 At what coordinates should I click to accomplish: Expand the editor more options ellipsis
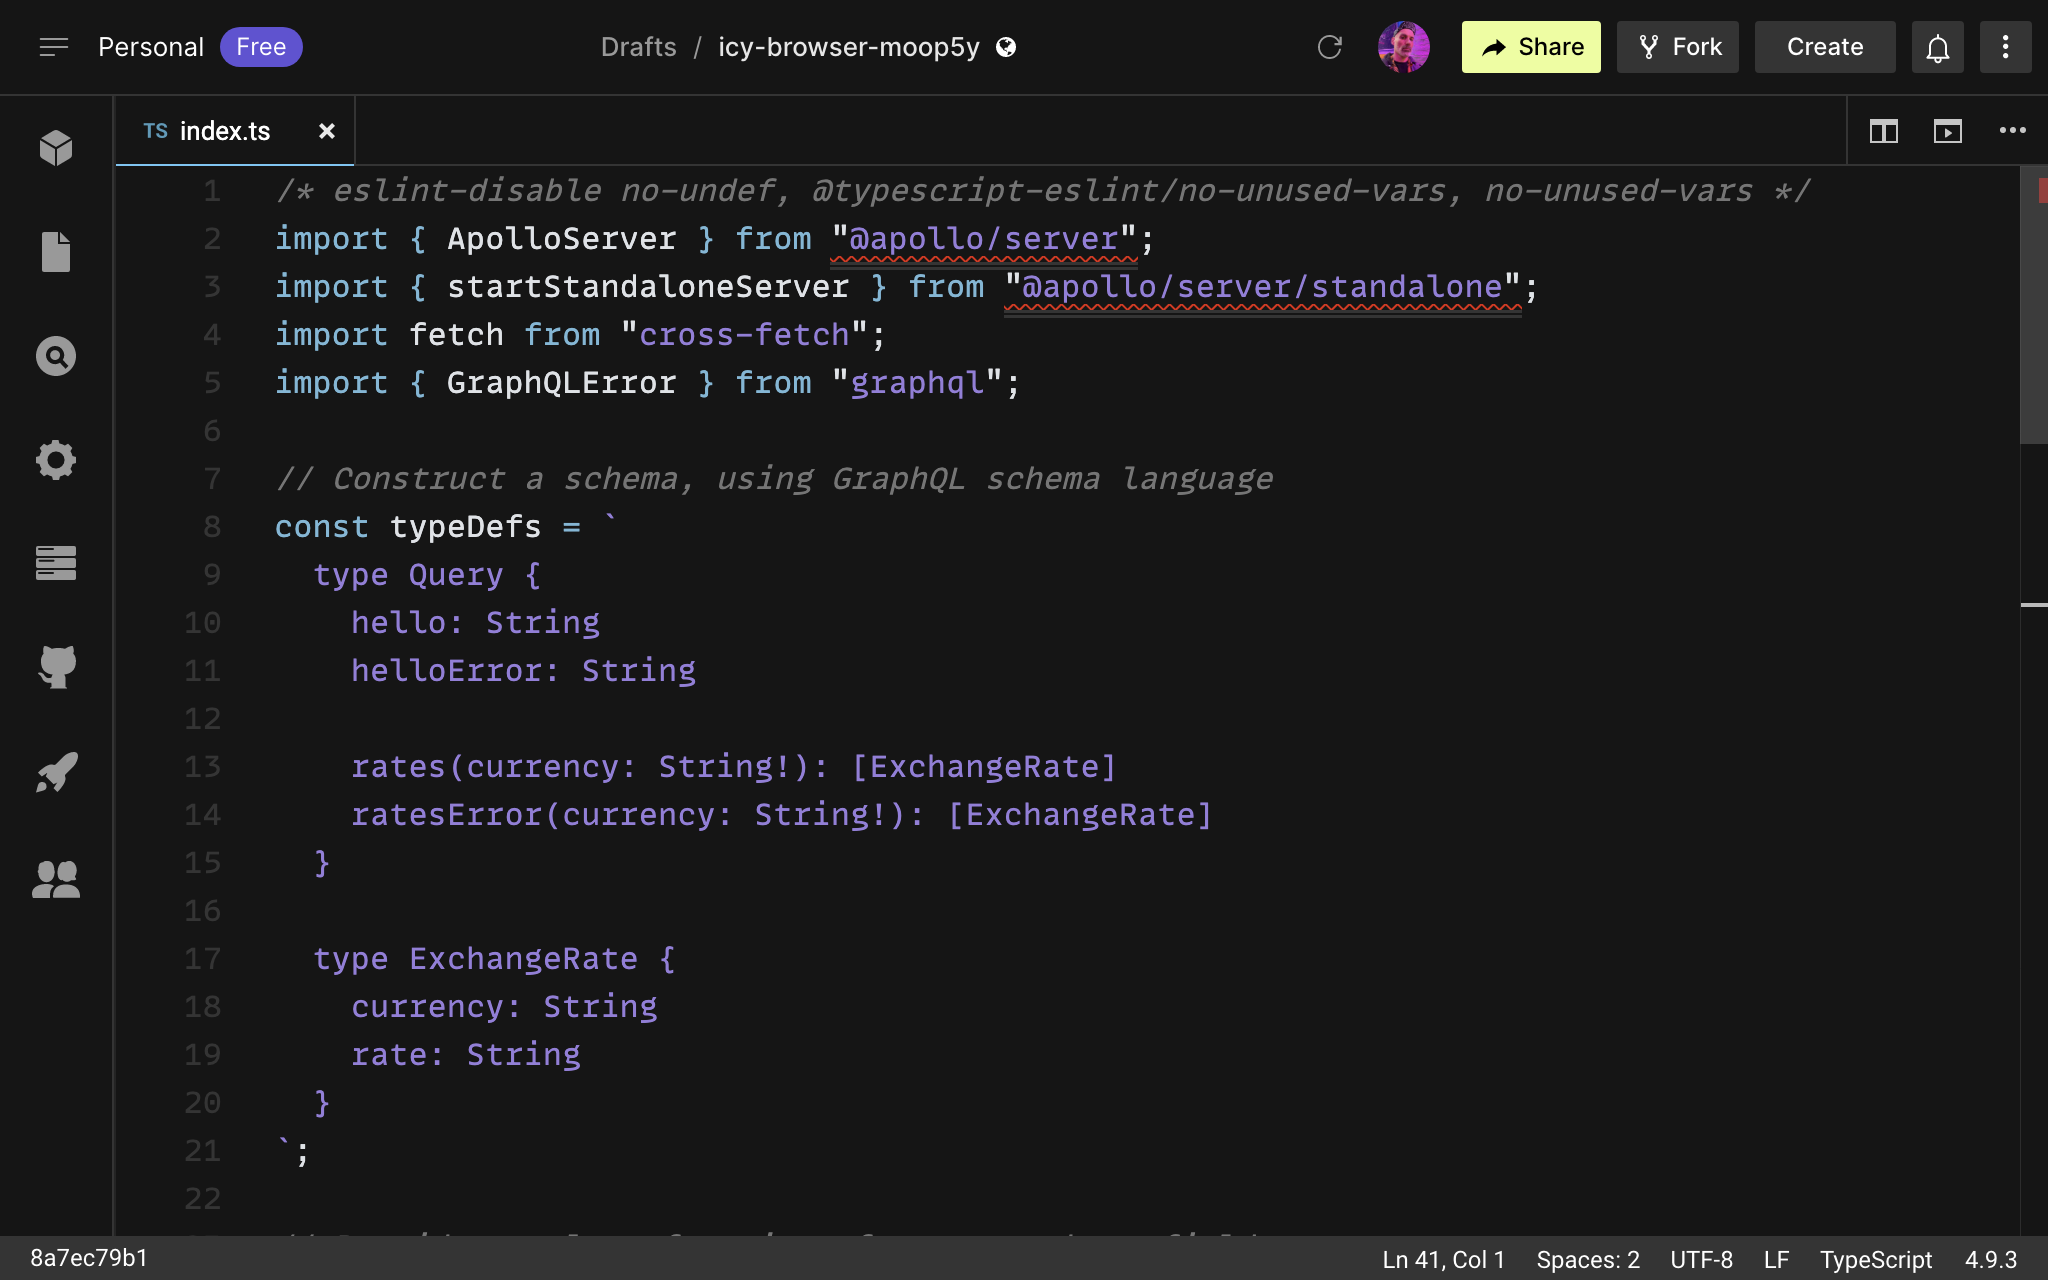click(x=2012, y=131)
